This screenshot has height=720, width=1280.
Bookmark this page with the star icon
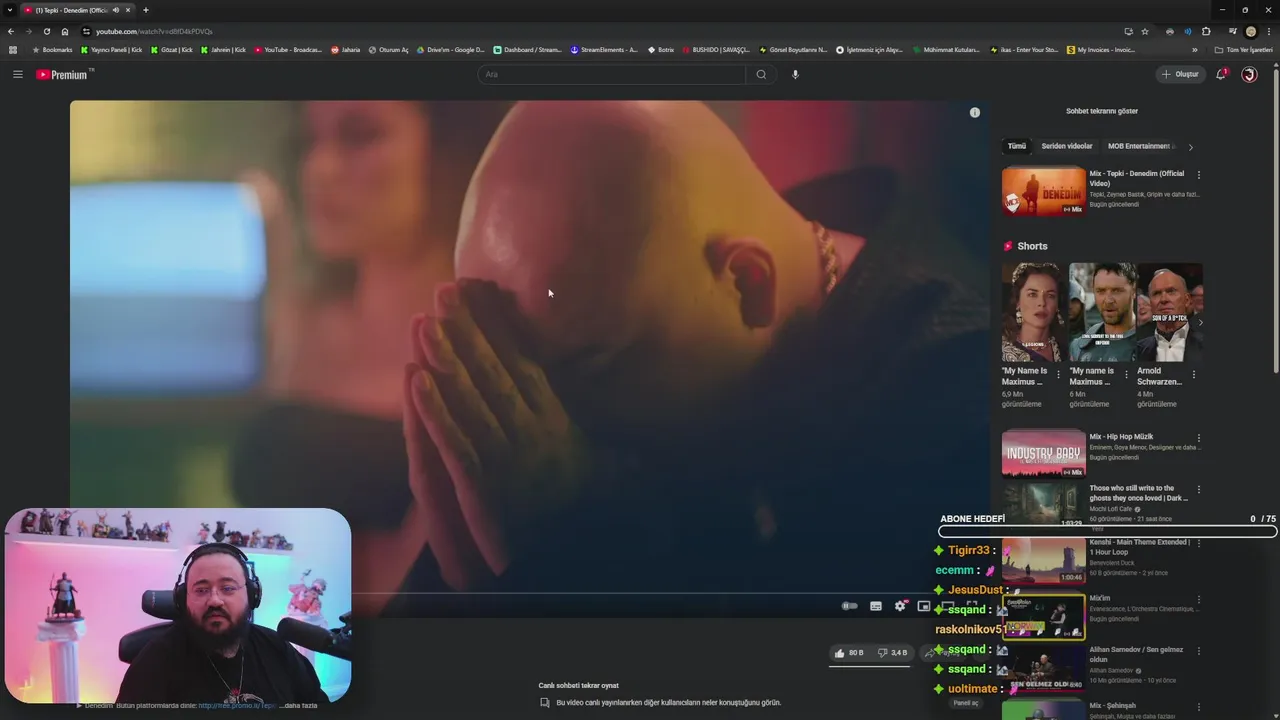1145,31
